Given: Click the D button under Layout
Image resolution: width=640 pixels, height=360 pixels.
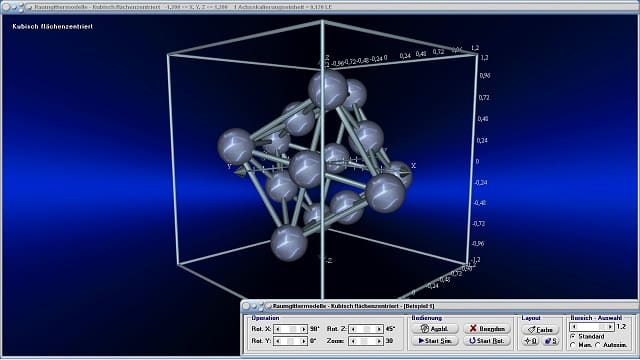Looking at the screenshot, I should coord(531,341).
